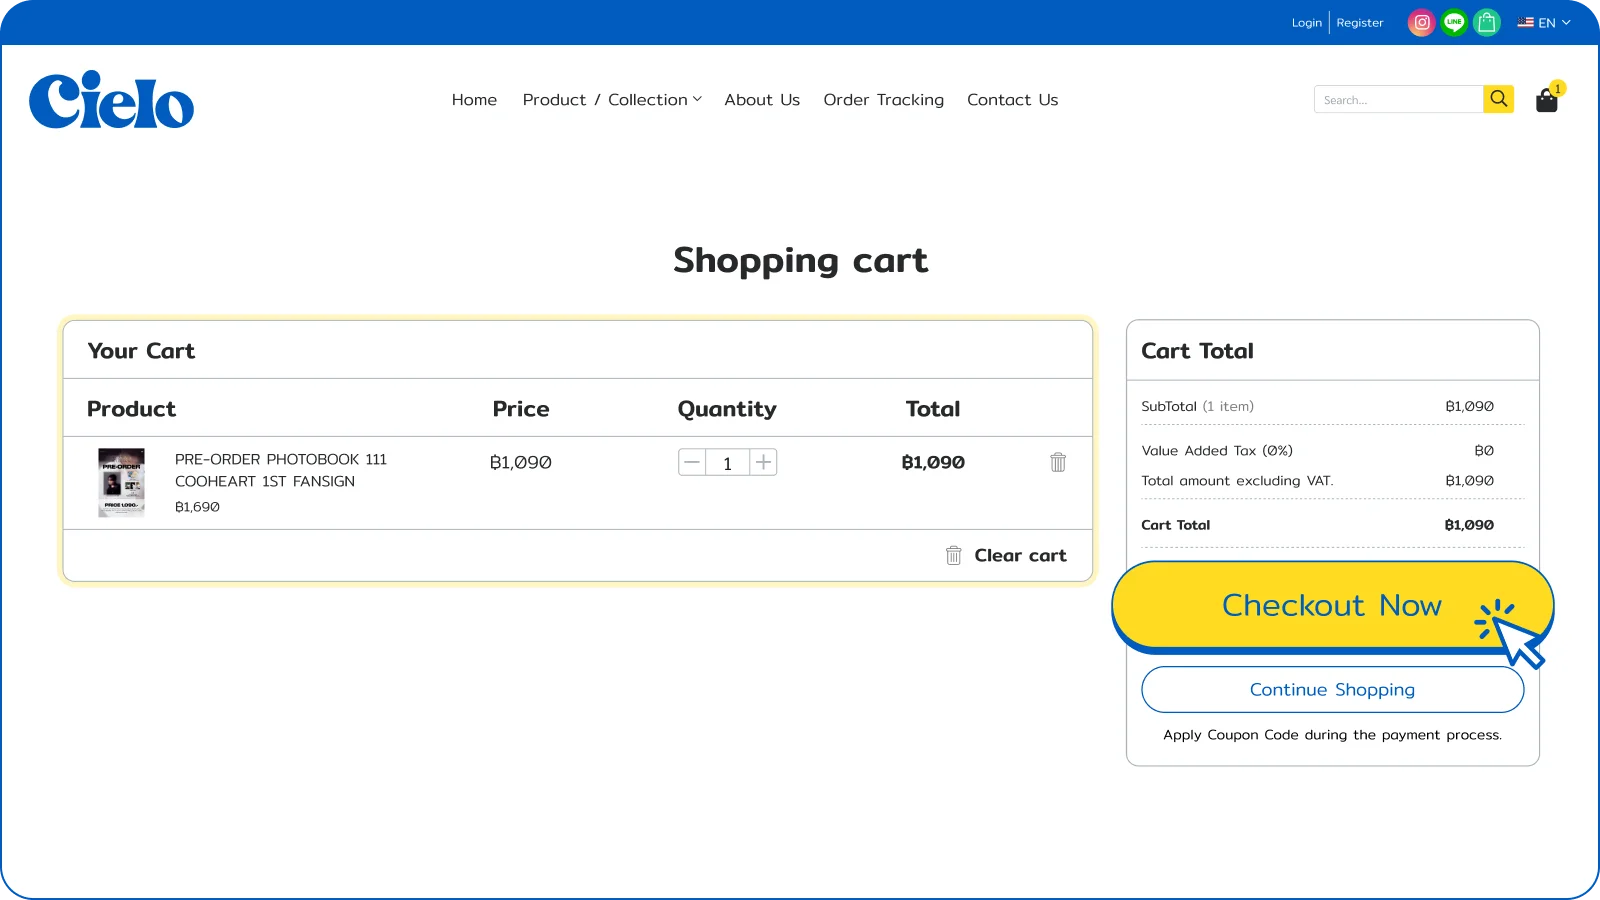Open the About Us page

(762, 100)
